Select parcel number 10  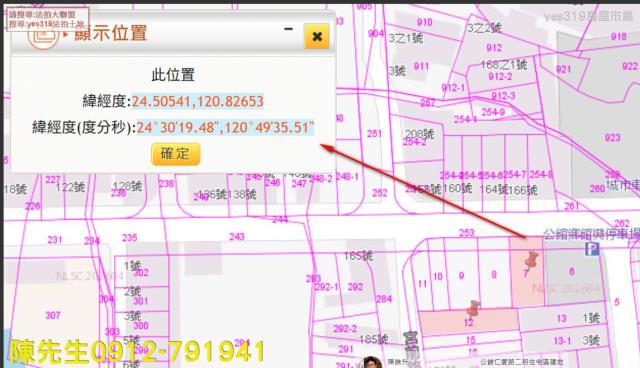[438, 277]
